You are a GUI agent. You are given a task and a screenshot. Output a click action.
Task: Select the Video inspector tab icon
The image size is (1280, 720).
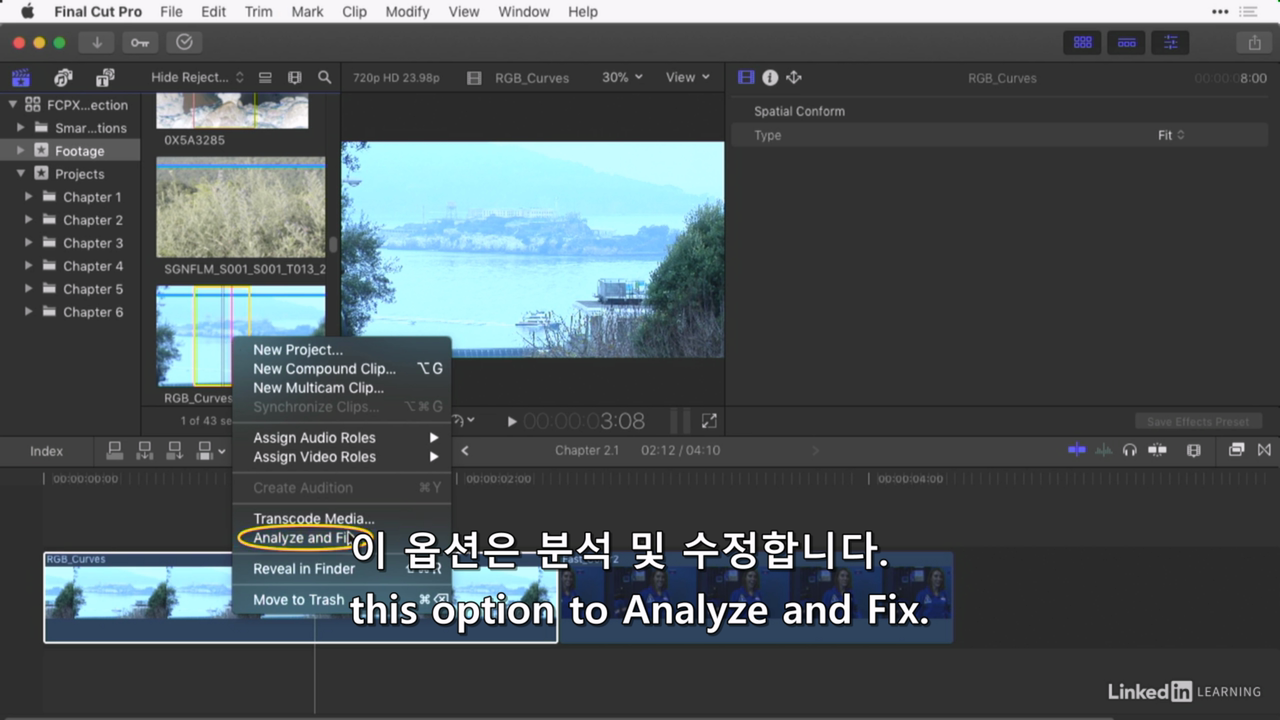[746, 77]
